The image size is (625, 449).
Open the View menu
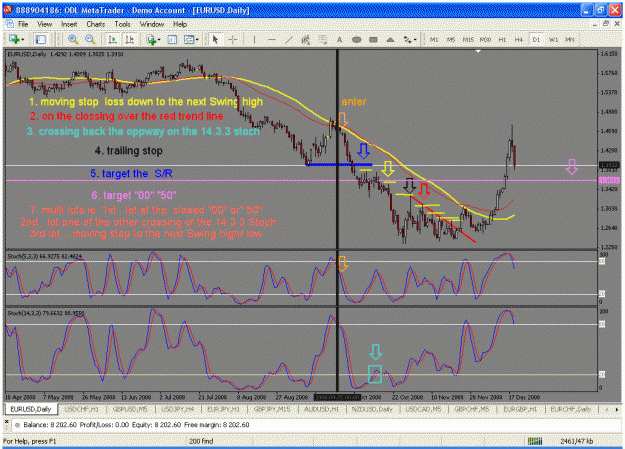coord(45,24)
